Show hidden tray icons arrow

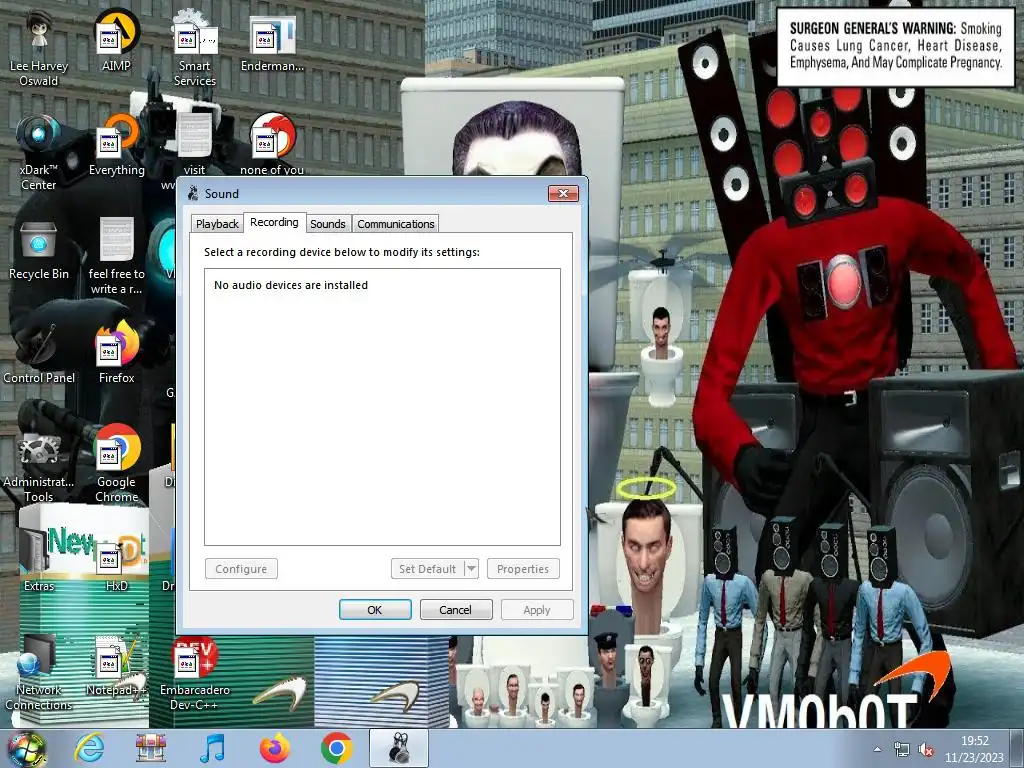click(x=877, y=750)
